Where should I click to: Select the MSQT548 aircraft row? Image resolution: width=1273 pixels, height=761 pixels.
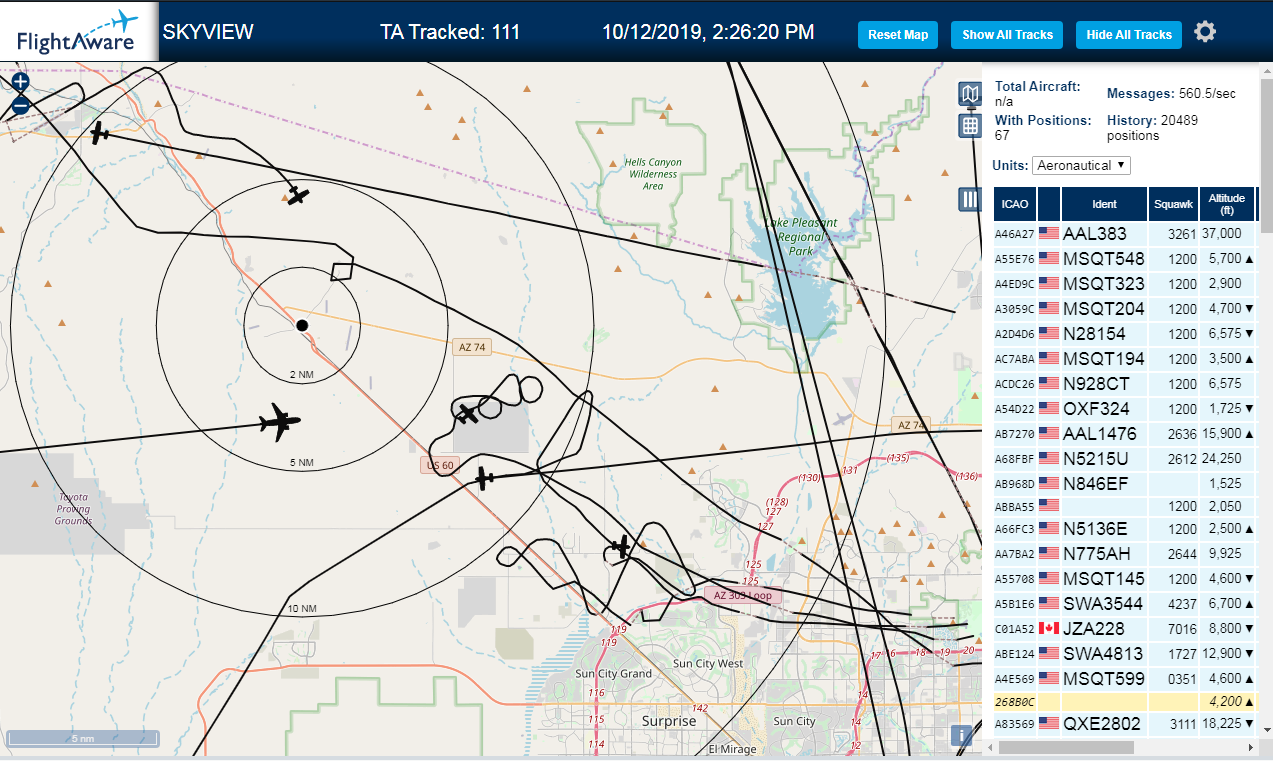point(1125,259)
